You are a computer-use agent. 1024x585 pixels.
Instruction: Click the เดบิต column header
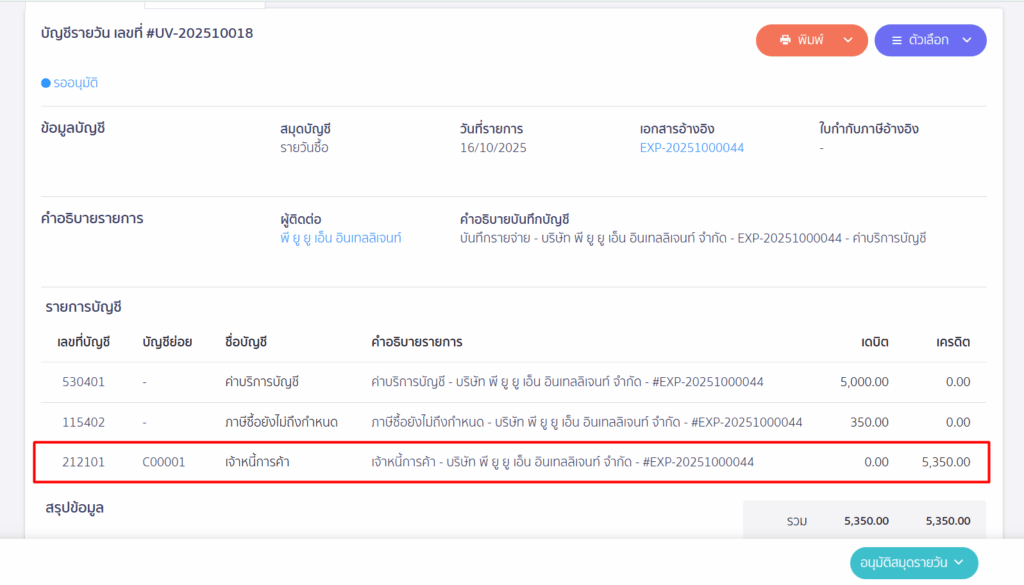coord(874,342)
